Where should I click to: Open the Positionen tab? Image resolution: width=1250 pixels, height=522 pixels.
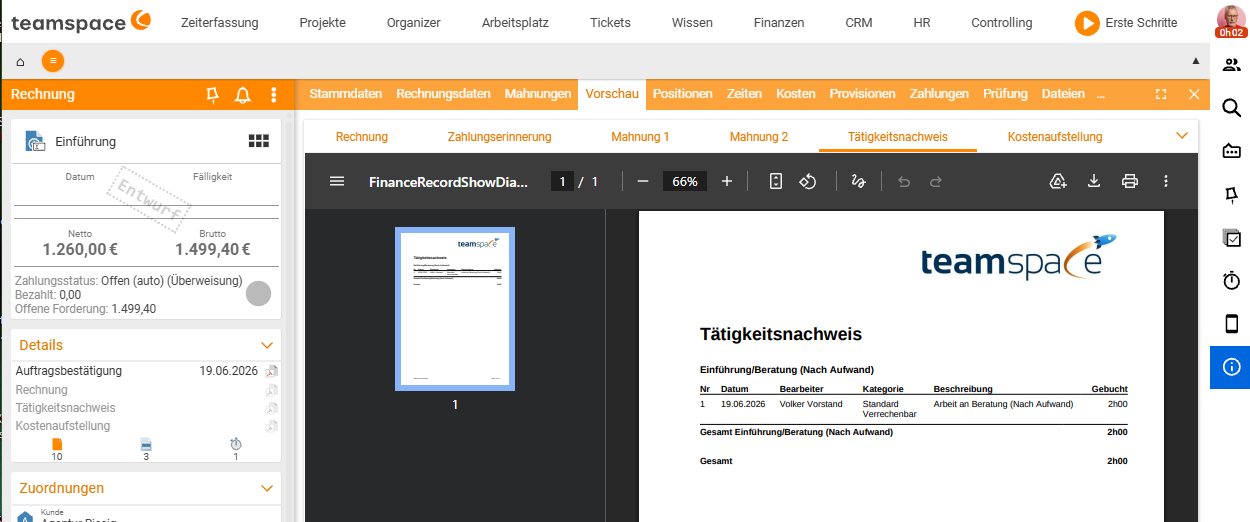[x=683, y=94]
